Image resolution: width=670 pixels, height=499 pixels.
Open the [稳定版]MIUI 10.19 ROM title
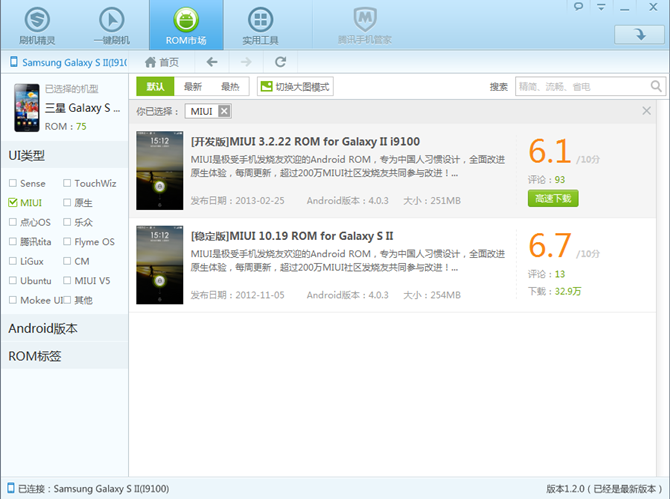(292, 236)
